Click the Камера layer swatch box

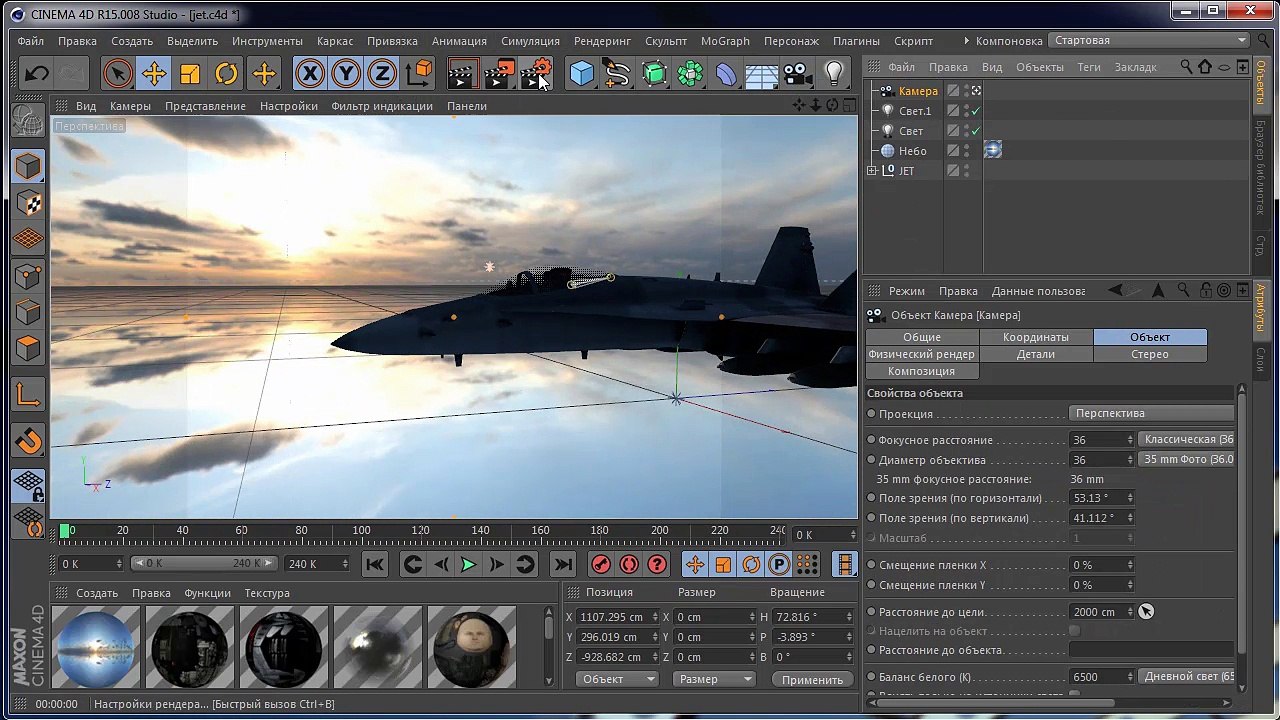point(953,91)
